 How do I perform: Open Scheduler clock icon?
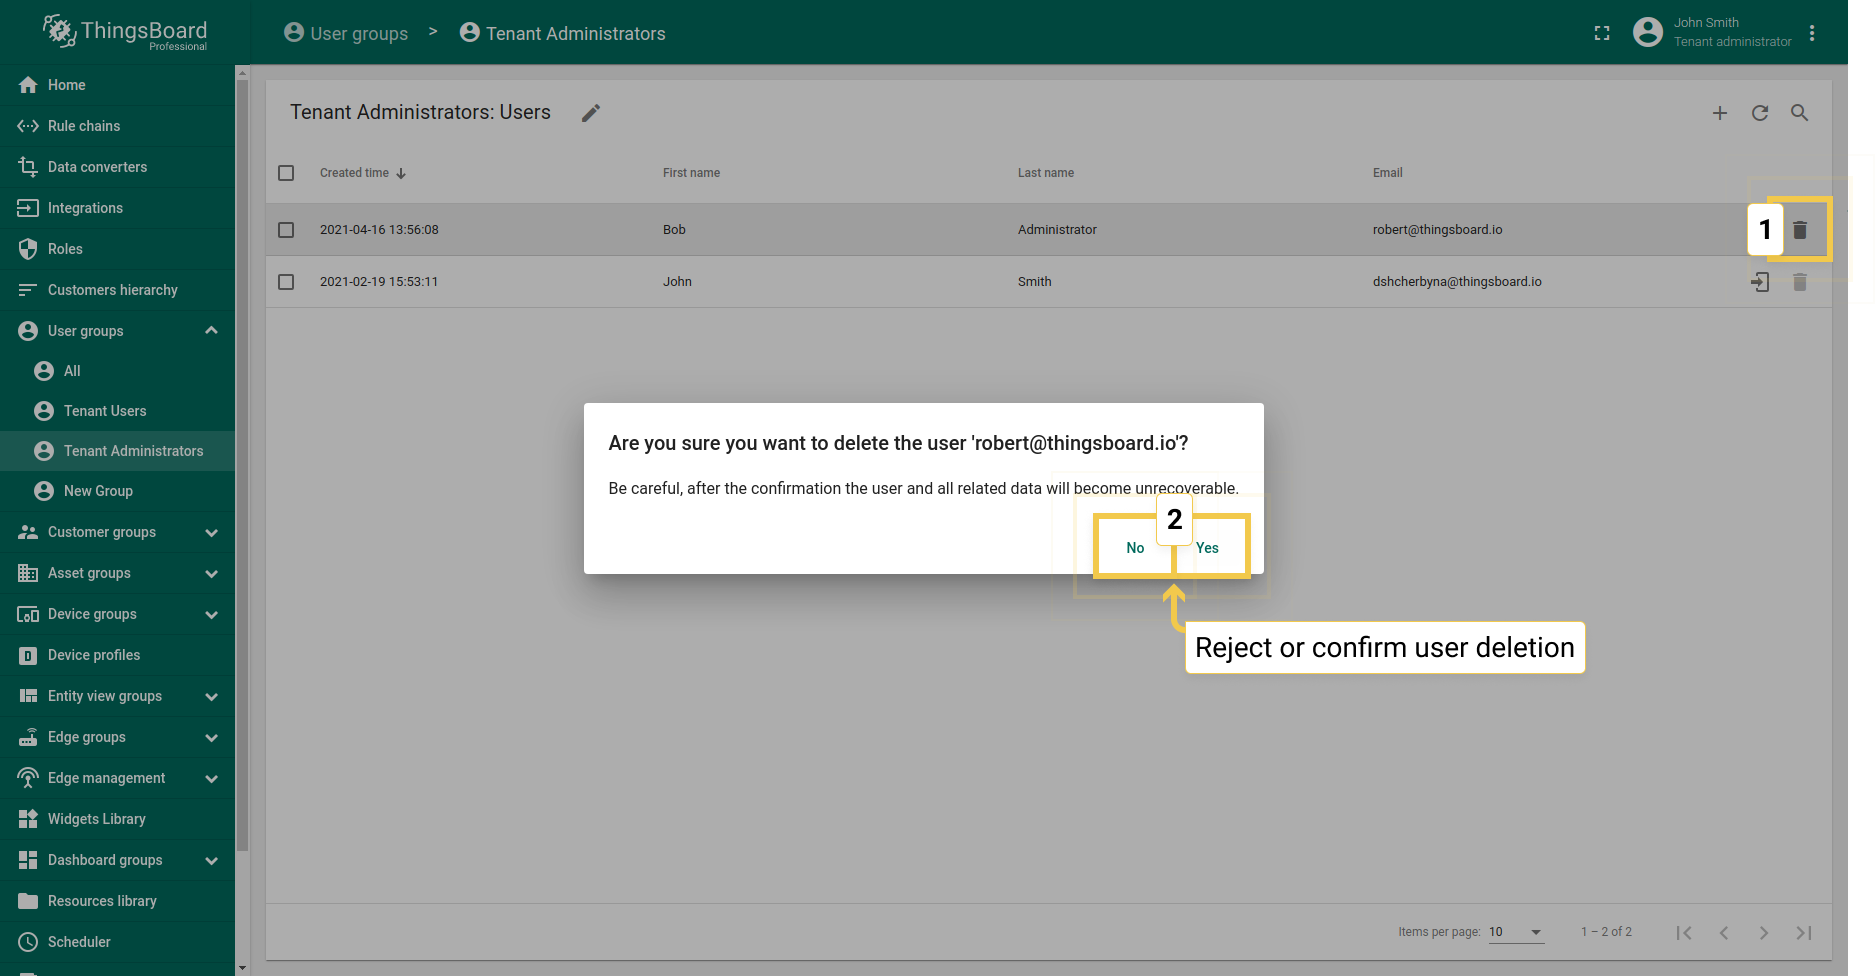click(x=28, y=942)
